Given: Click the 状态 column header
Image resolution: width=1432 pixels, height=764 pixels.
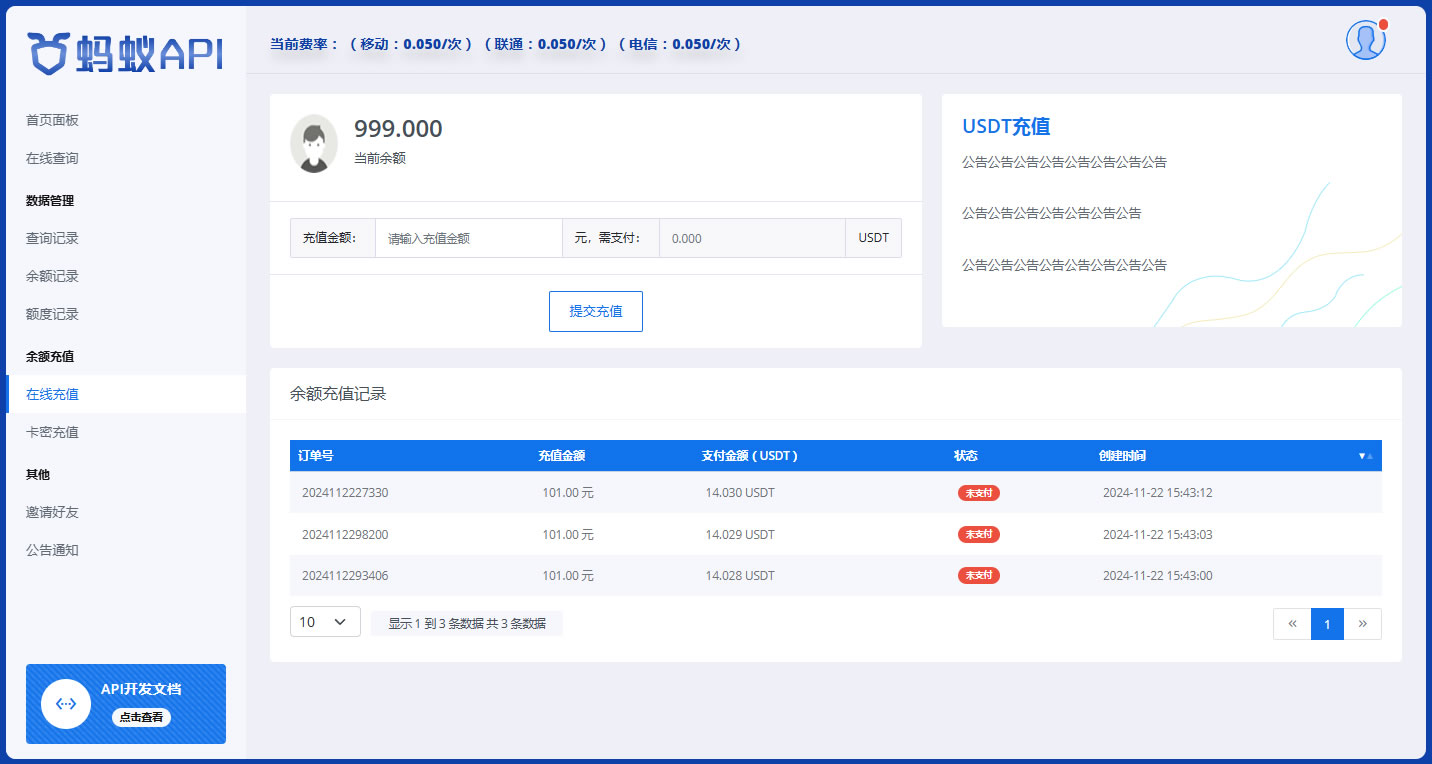Looking at the screenshot, I should pos(966,456).
